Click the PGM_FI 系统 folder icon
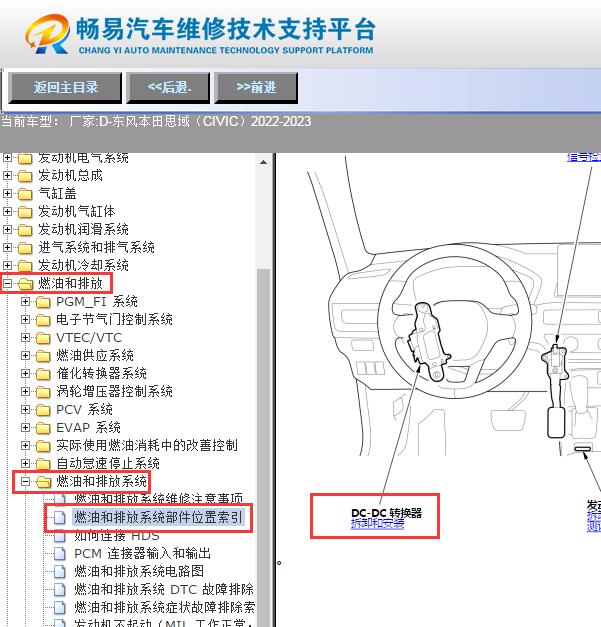The width and height of the screenshot is (601, 627). click(x=43, y=302)
